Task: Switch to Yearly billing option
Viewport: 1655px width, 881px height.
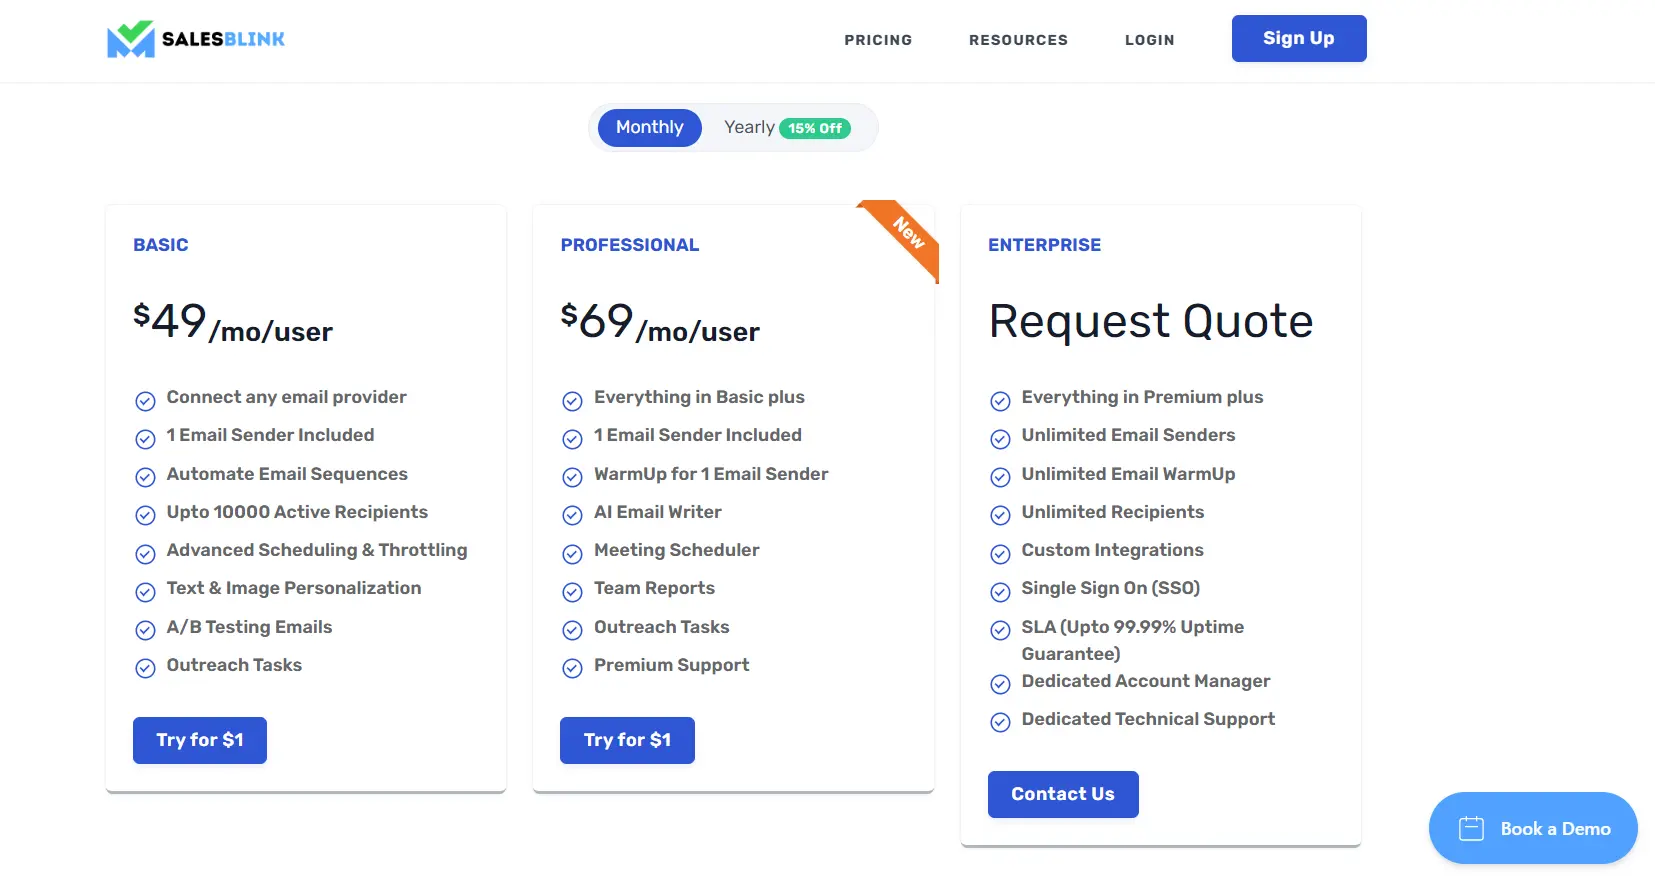Action: [x=749, y=128]
